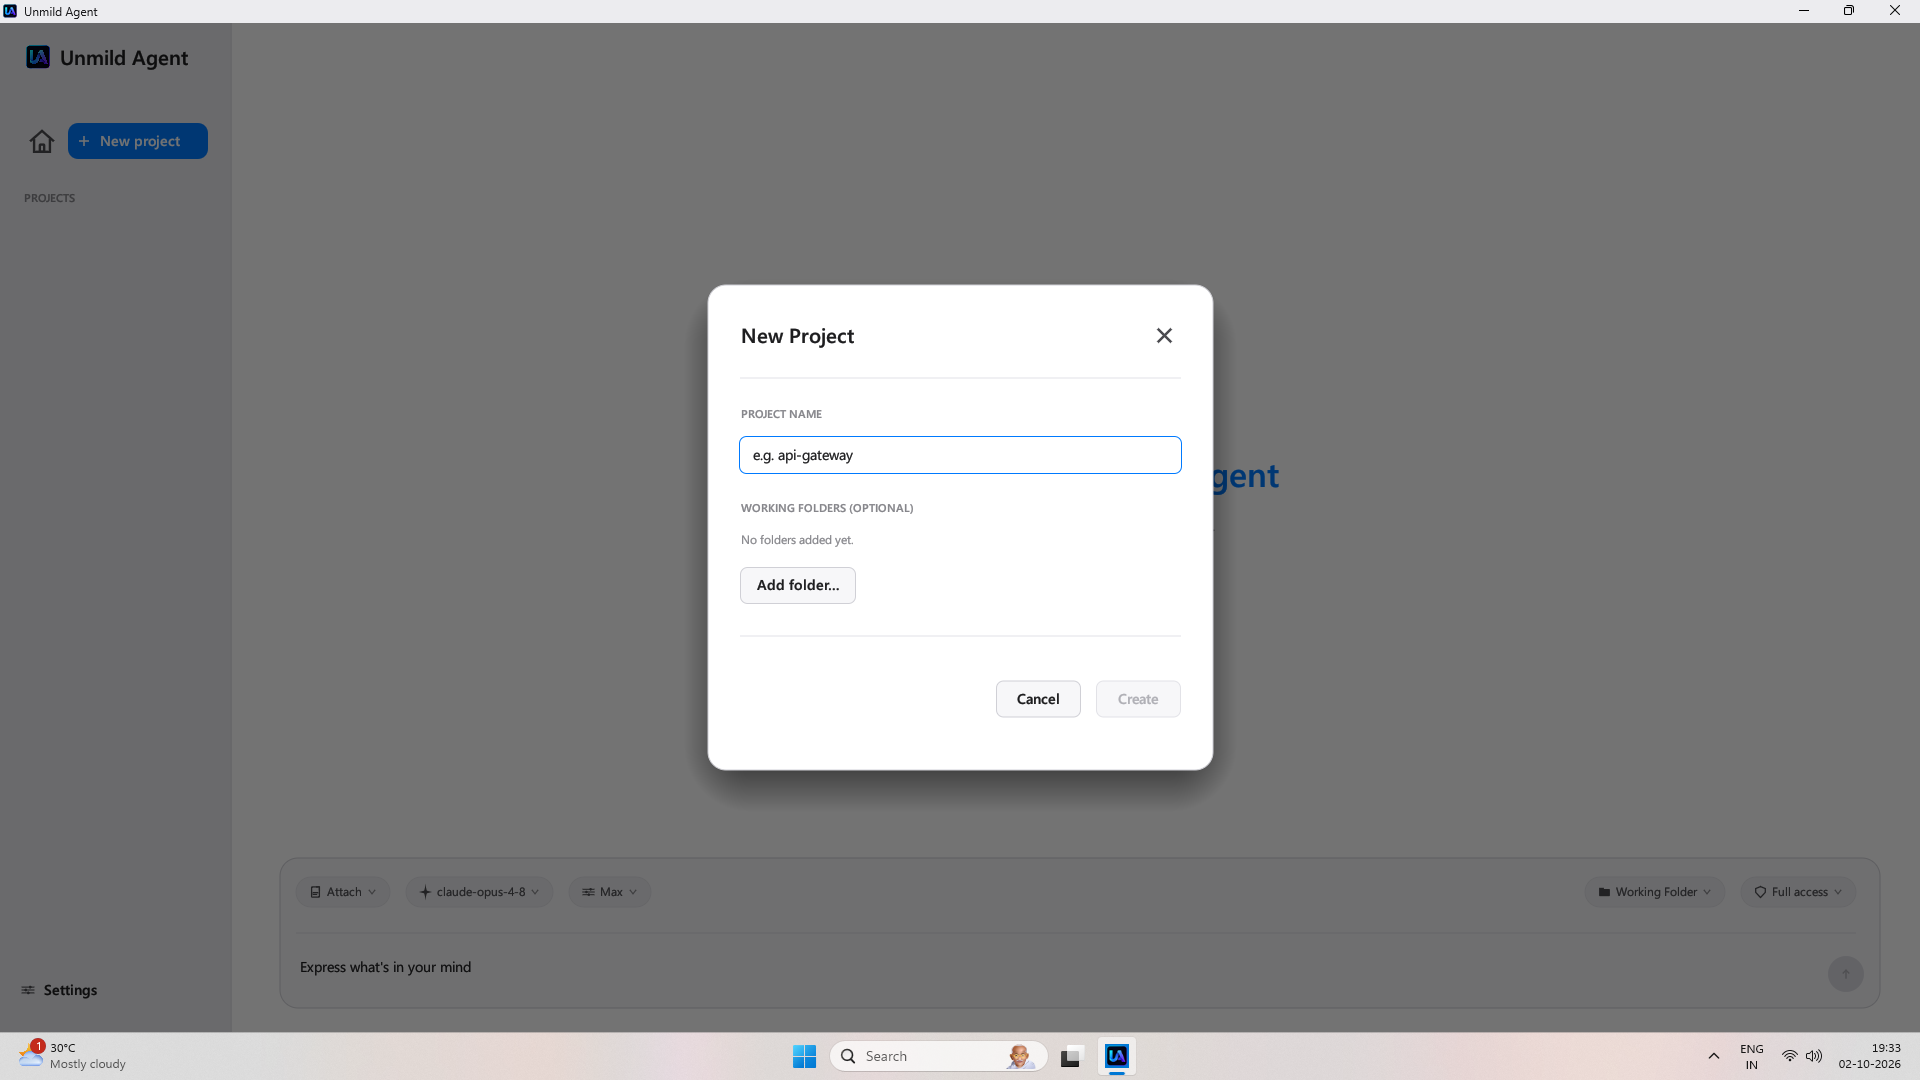The width and height of the screenshot is (1920, 1080).
Task: Open the weather widget in taskbar
Action: coord(72,1056)
